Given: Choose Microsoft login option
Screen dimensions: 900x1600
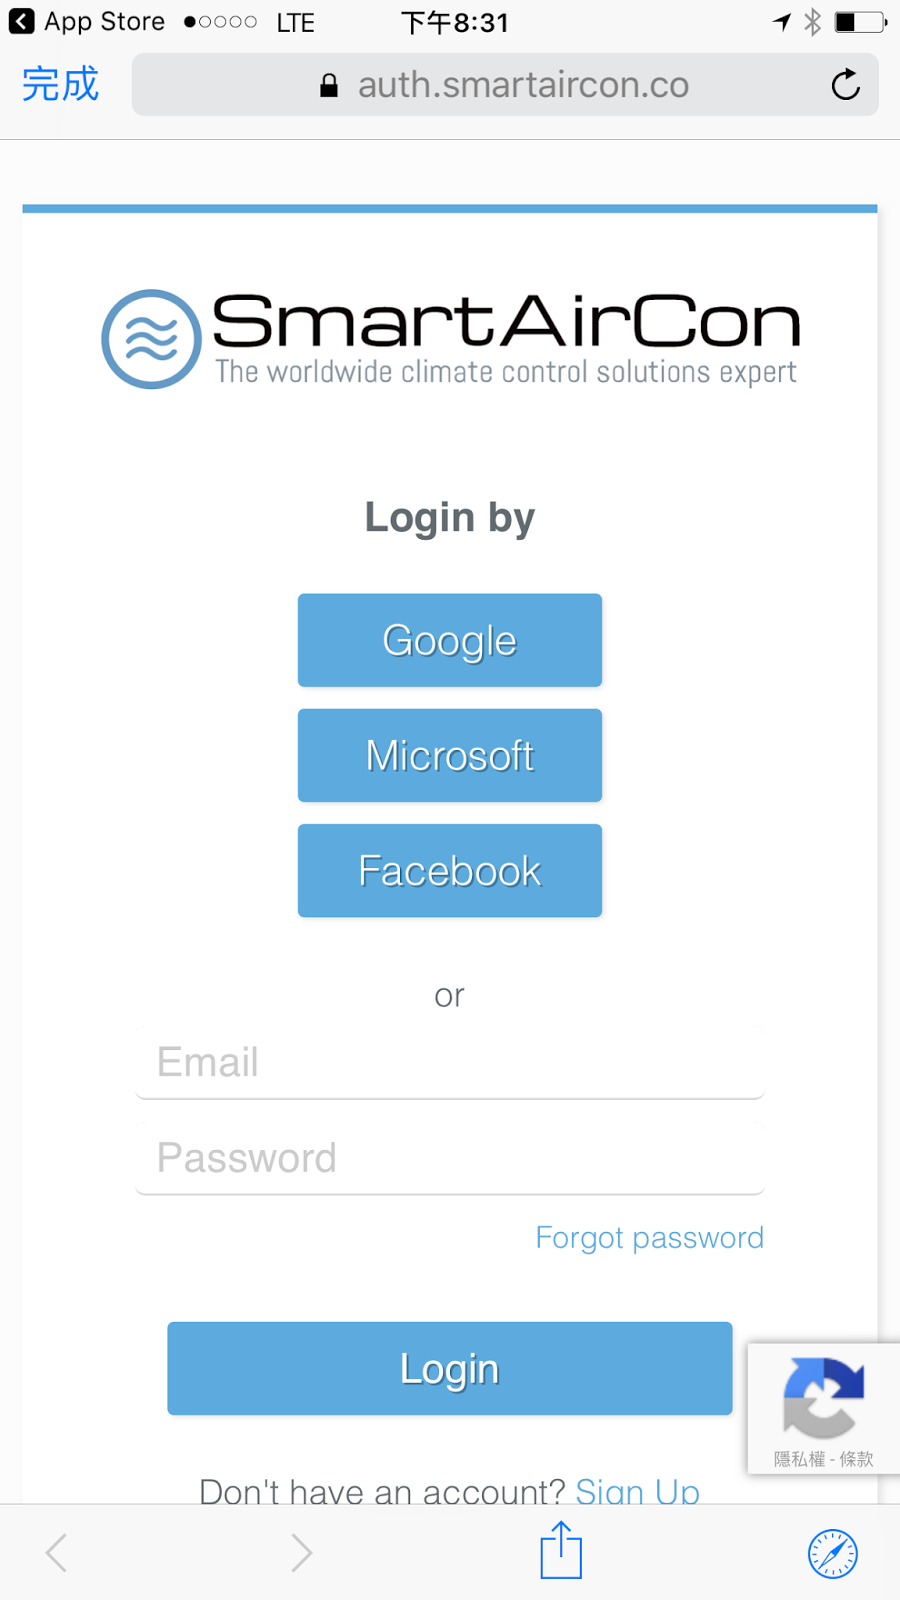Looking at the screenshot, I should coord(450,755).
